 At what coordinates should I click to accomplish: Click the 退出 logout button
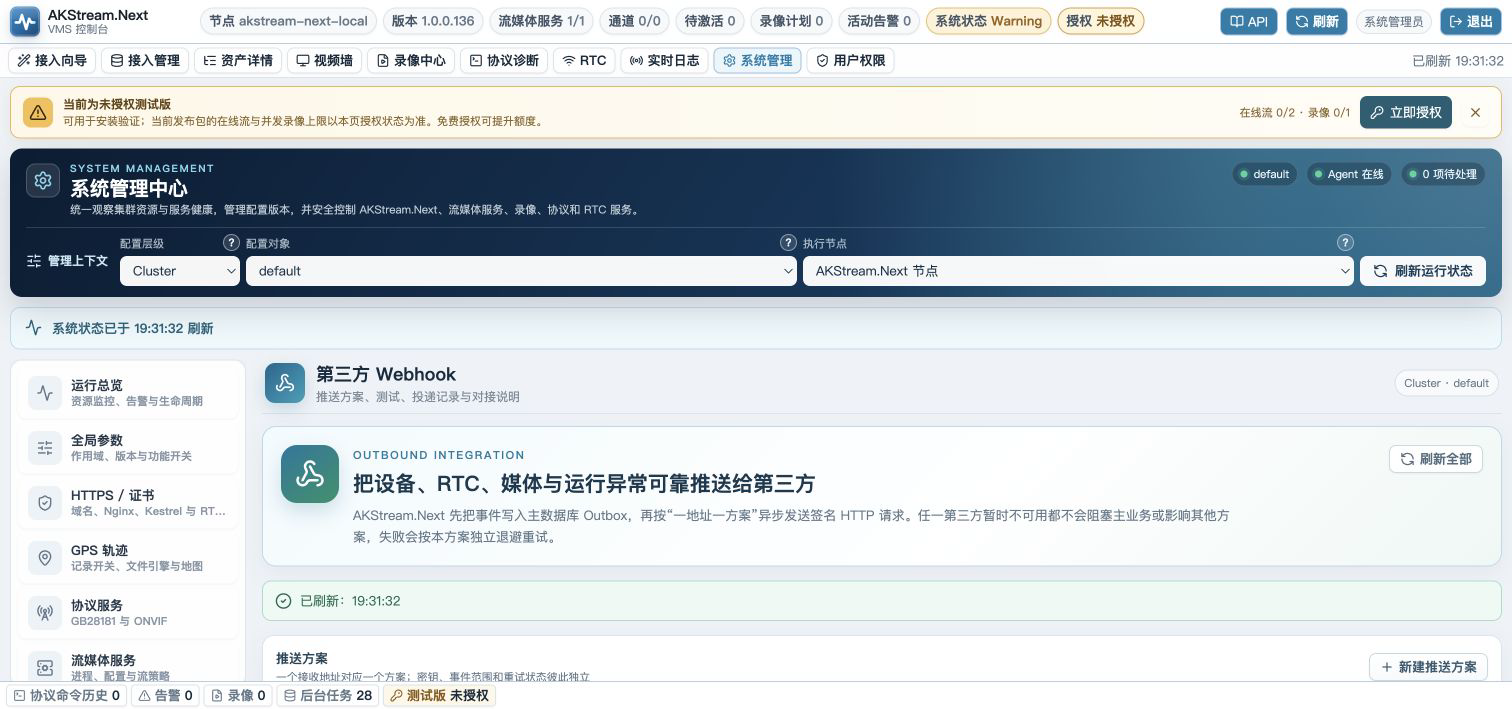click(1470, 21)
